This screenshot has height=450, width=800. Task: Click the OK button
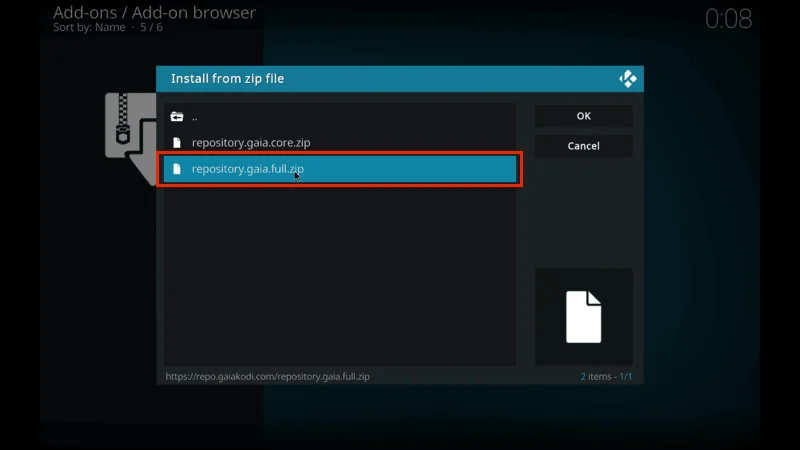point(583,116)
